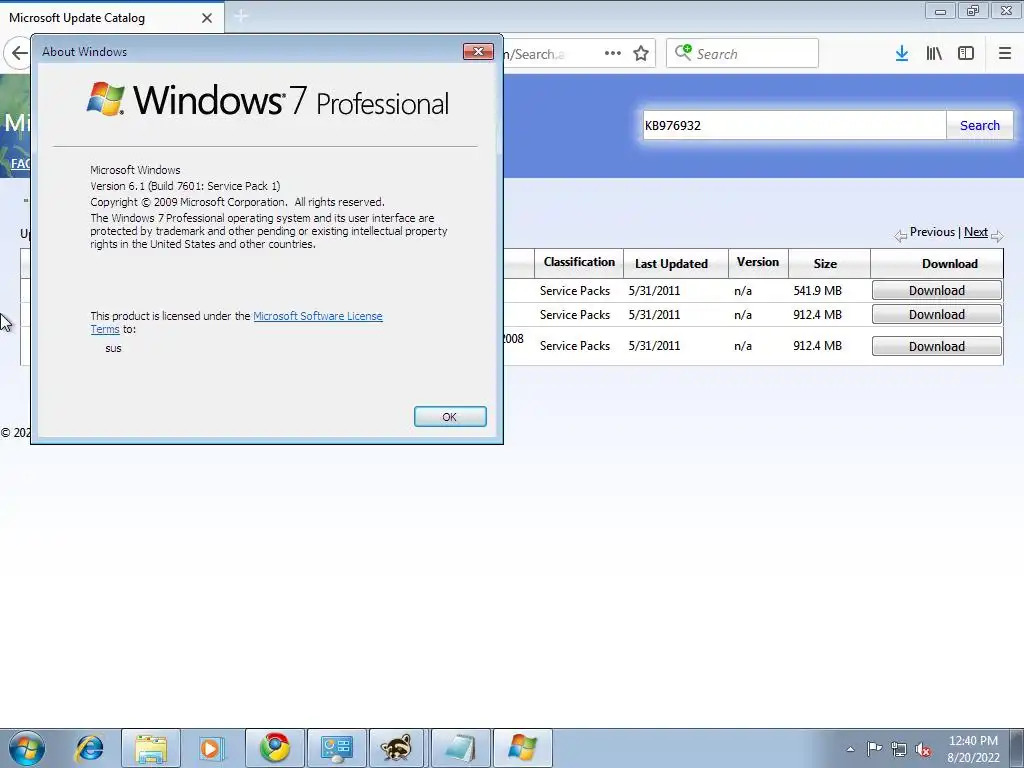Open the network tray icon
The image size is (1024, 768).
pos(899,749)
